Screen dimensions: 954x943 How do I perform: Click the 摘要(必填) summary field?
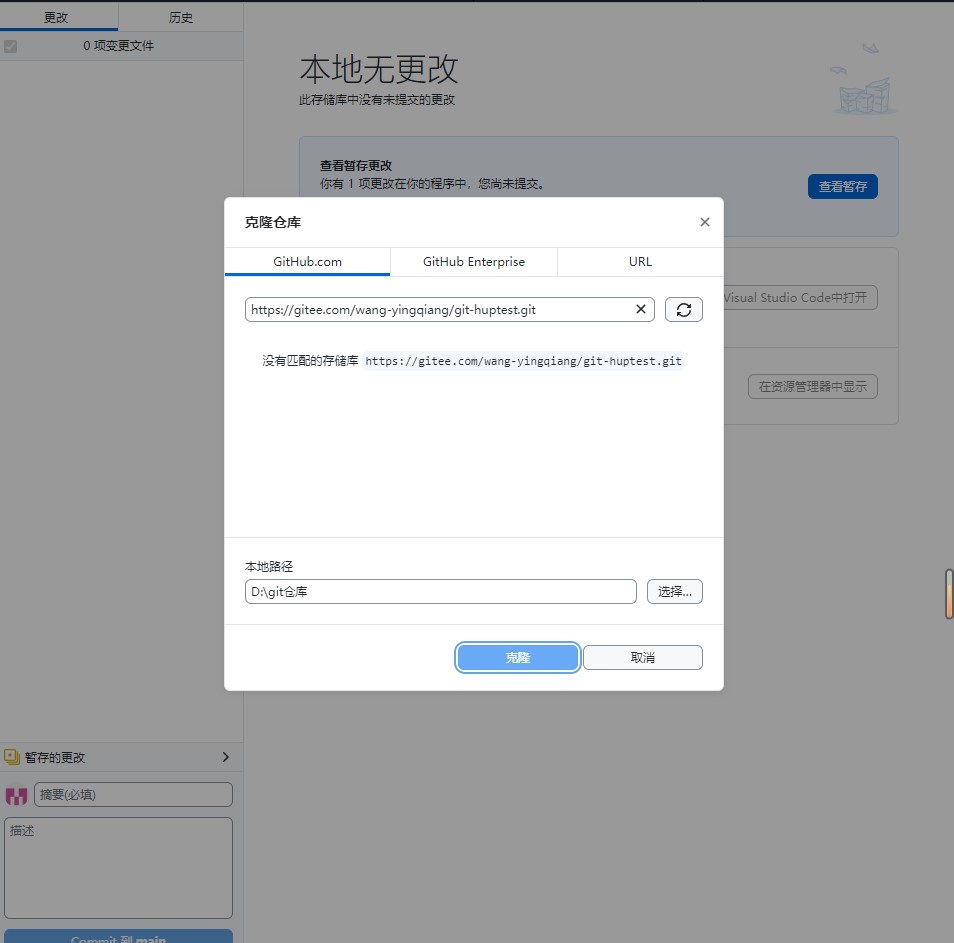[x=133, y=794]
